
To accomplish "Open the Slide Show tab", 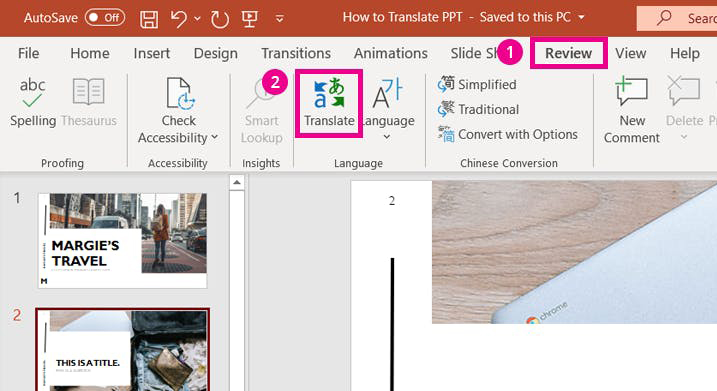I will (474, 53).
